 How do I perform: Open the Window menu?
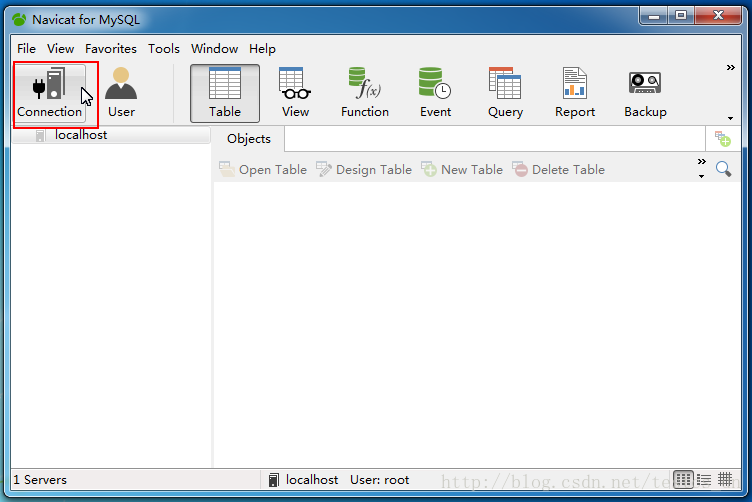pyautogui.click(x=214, y=48)
